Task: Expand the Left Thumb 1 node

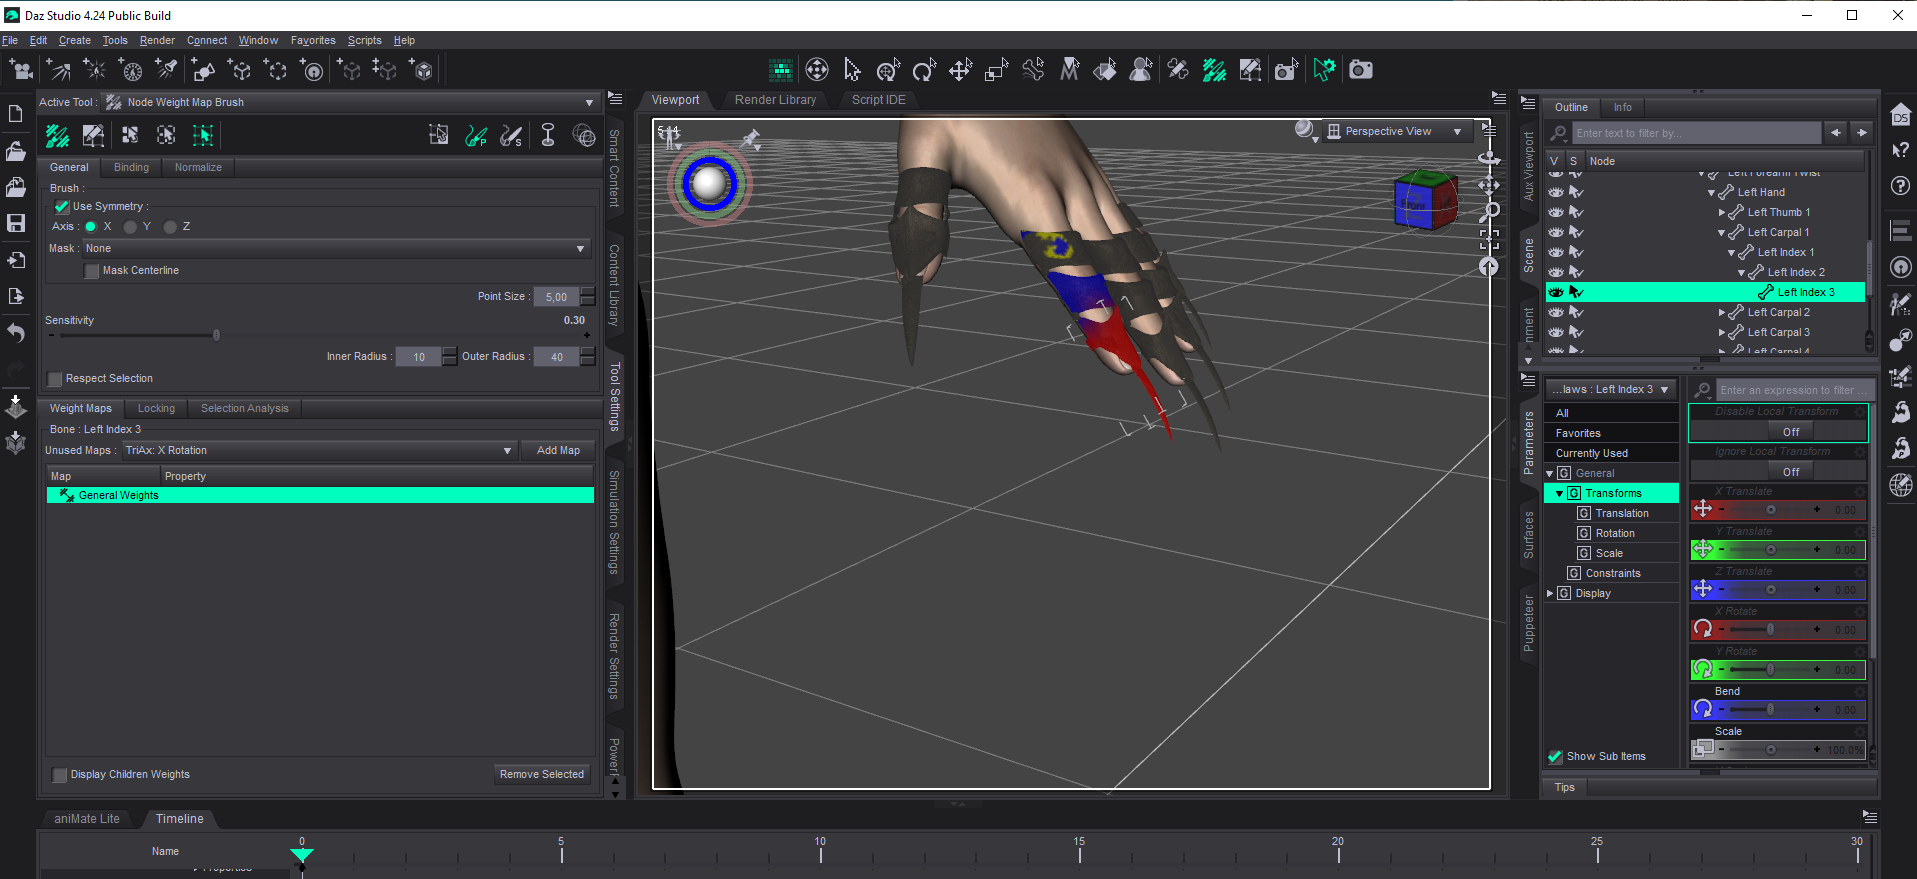Action: point(1721,213)
